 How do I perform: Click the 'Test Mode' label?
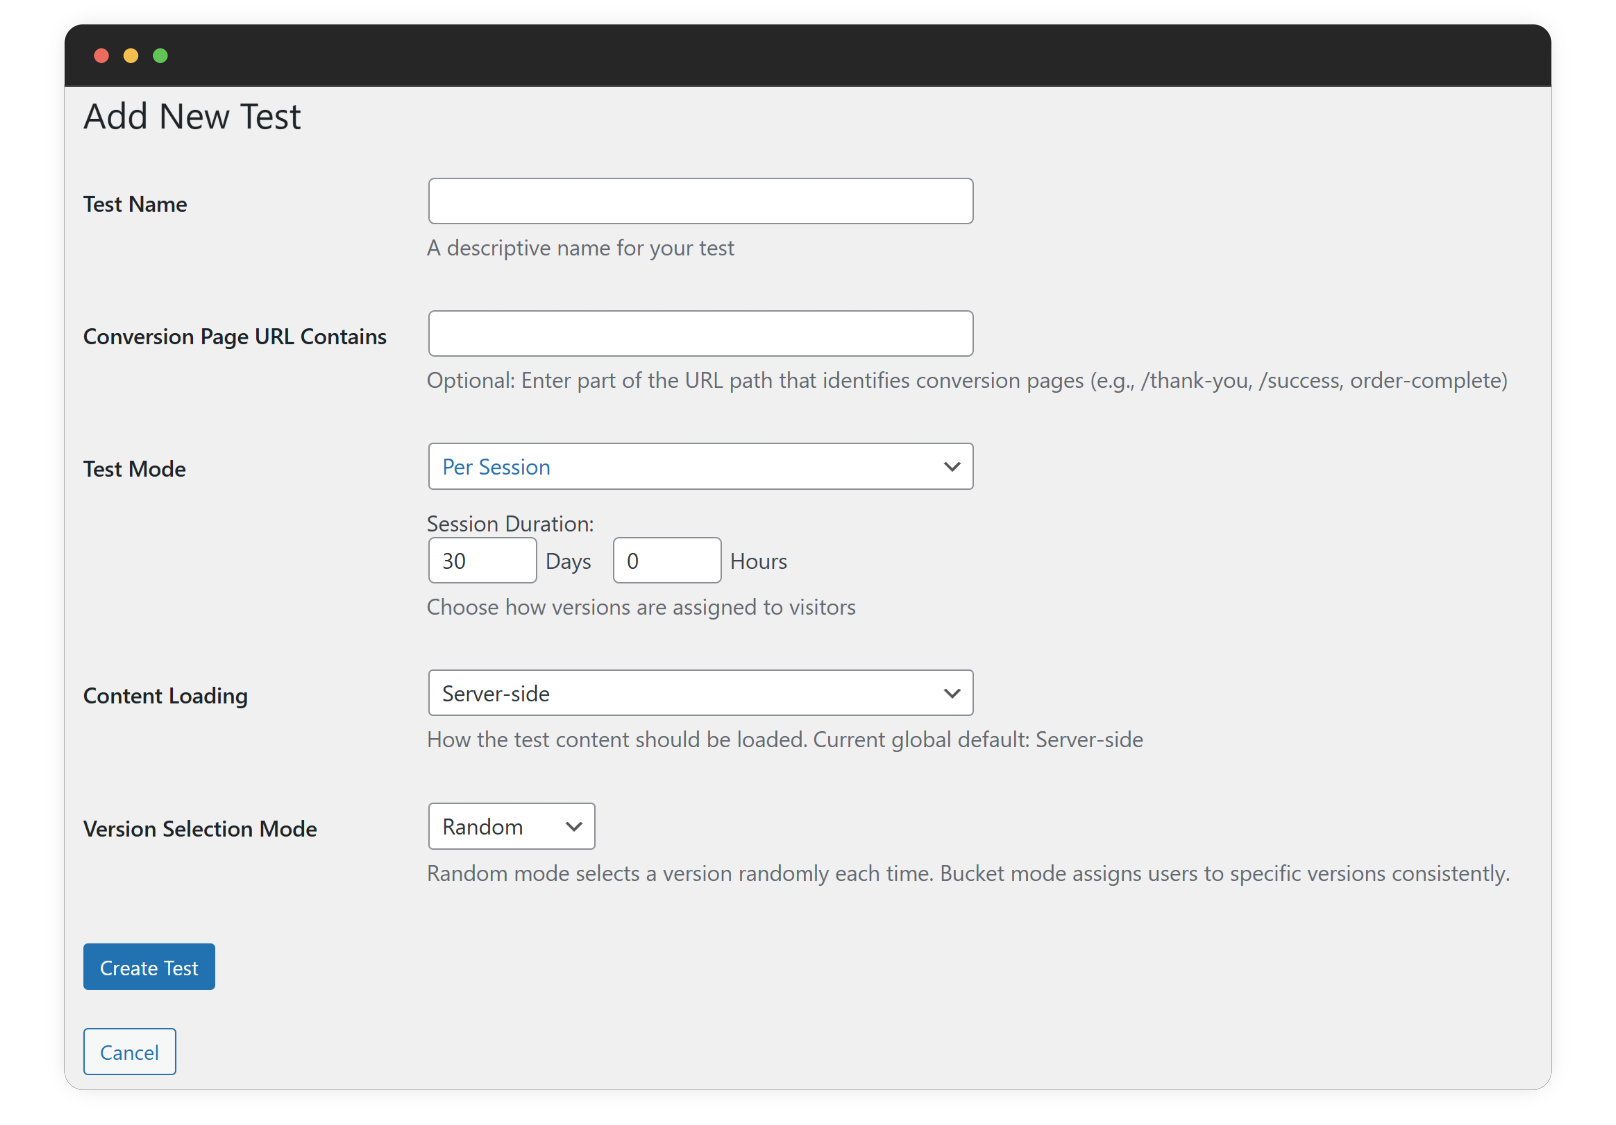pyautogui.click(x=134, y=469)
